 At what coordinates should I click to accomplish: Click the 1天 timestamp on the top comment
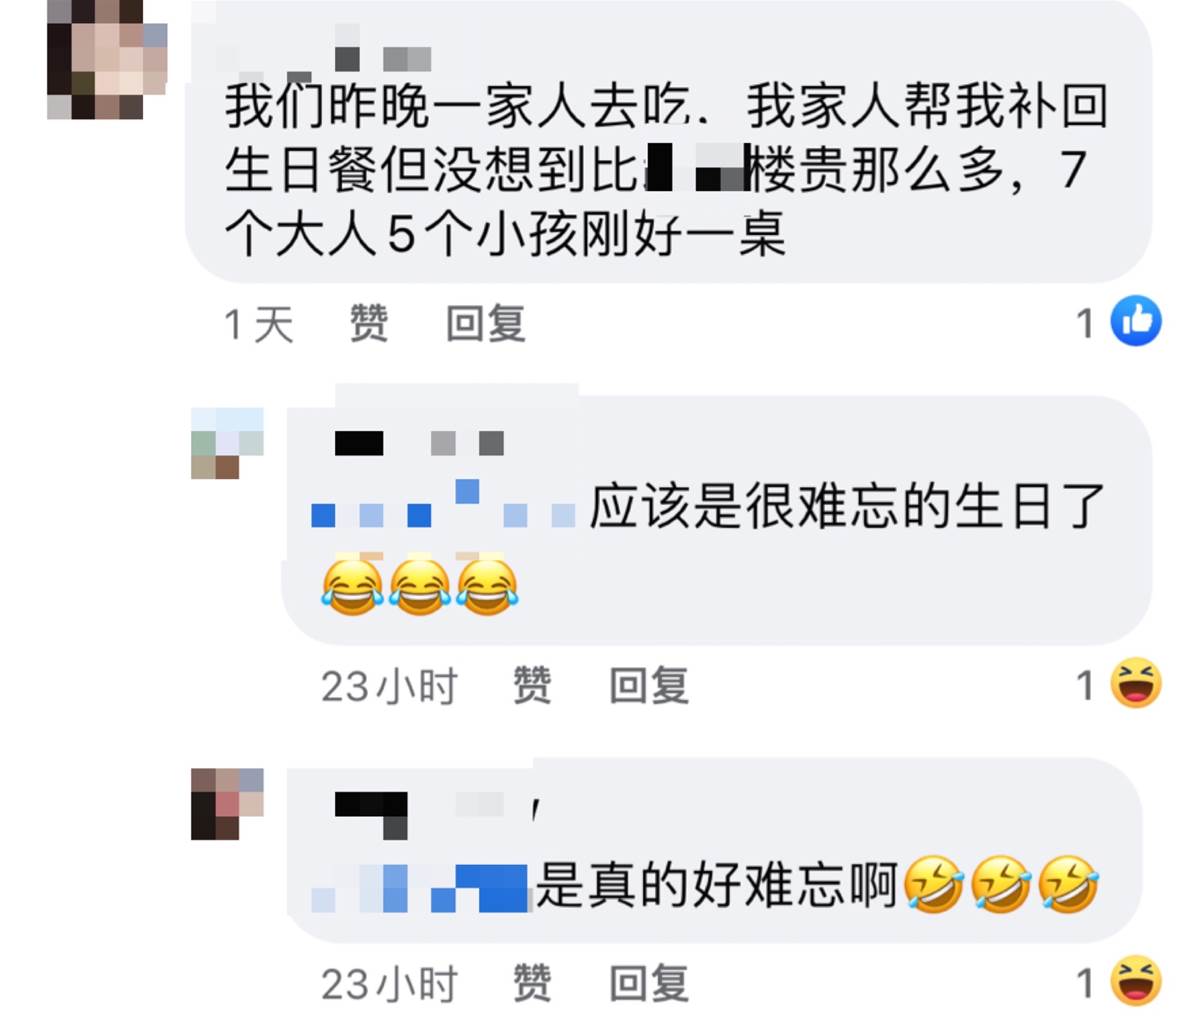(x=259, y=325)
